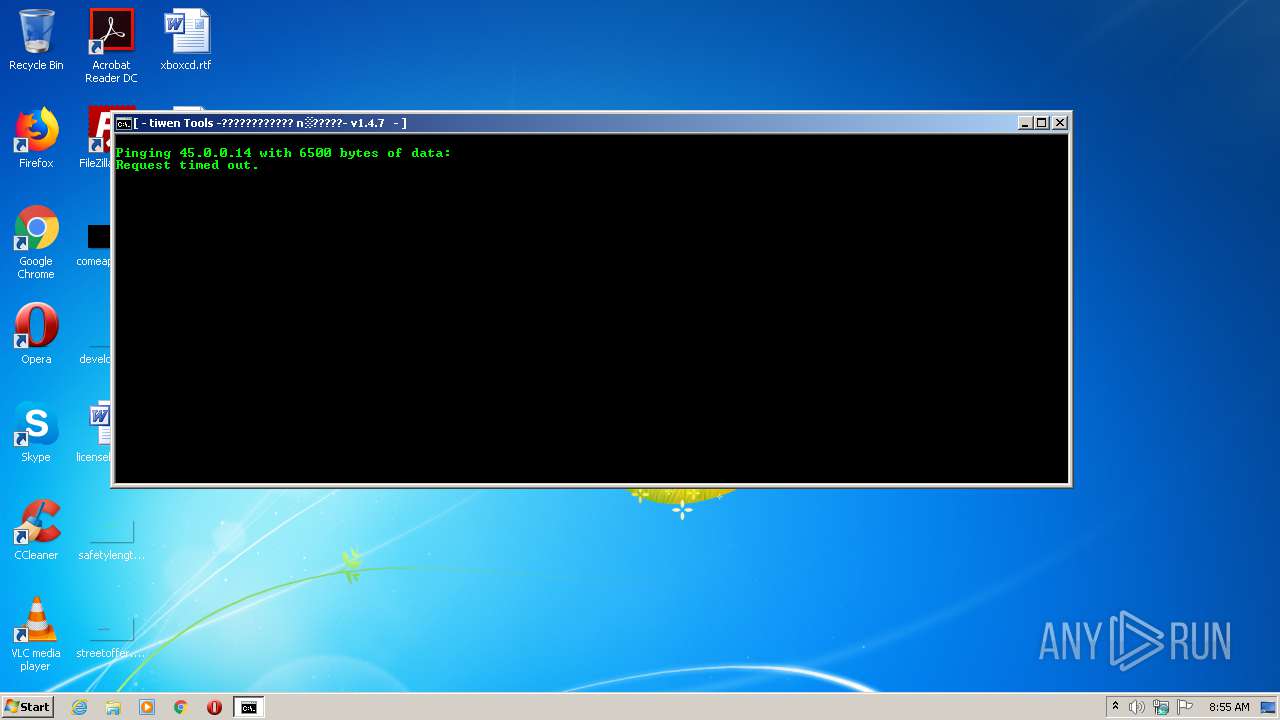Open Opera from the taskbar
Screen dimensions: 1280x720
[x=214, y=707]
